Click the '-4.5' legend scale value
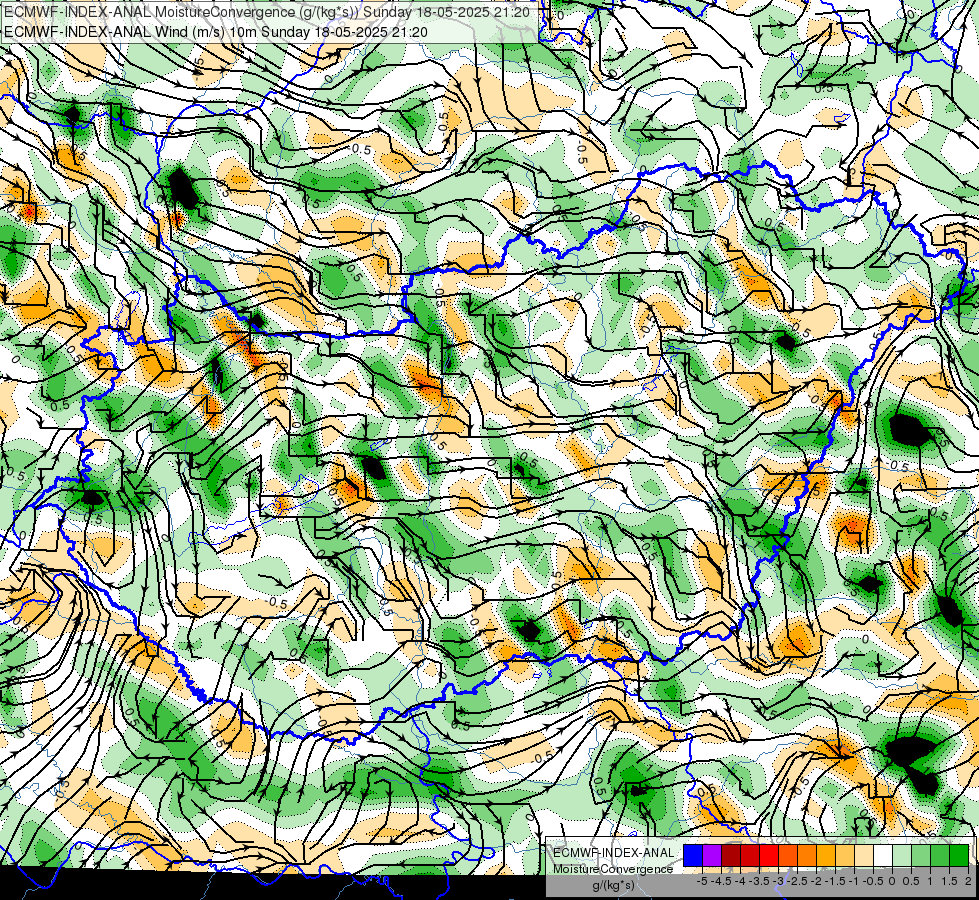The height and width of the screenshot is (900, 979). [723, 881]
